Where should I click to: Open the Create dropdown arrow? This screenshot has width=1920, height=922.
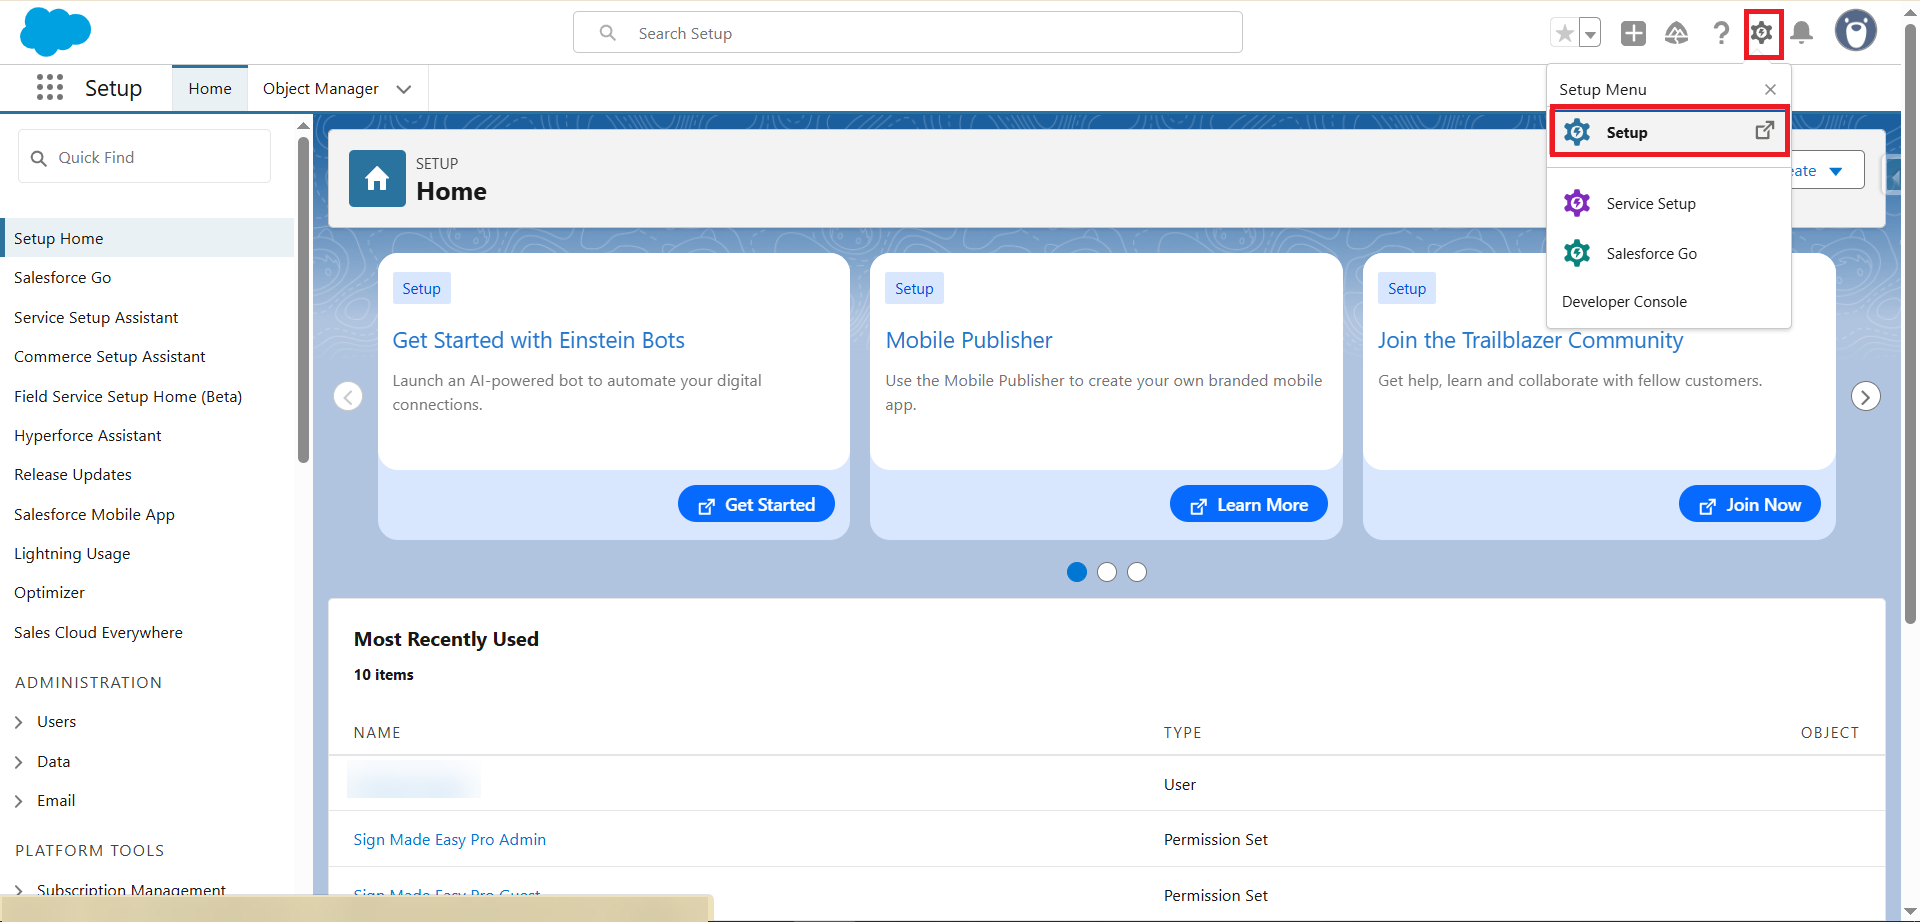pos(1836,171)
